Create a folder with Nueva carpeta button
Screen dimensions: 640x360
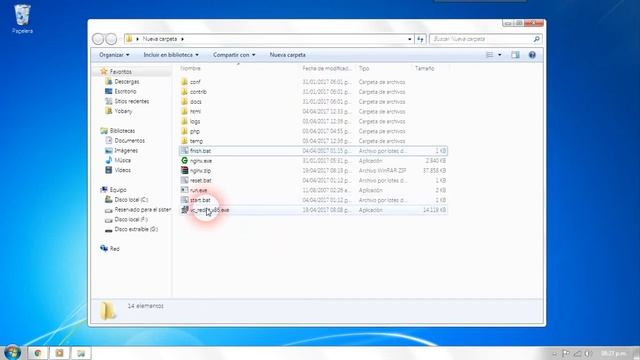point(287,55)
